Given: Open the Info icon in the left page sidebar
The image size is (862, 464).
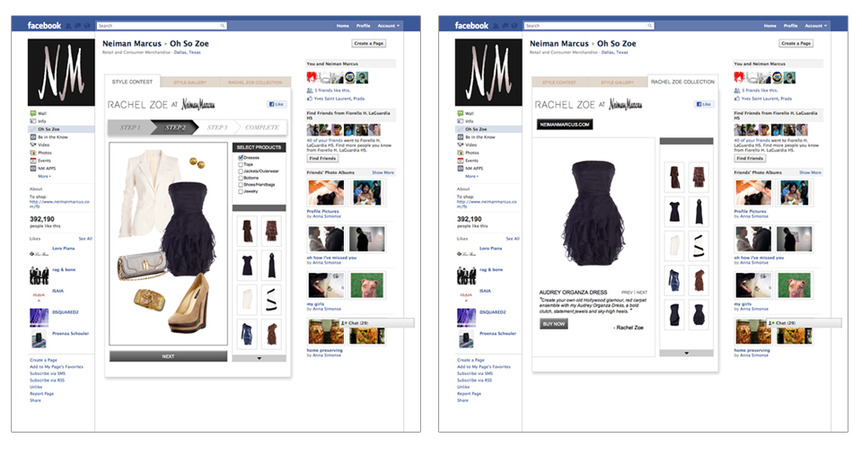Looking at the screenshot, I should pos(33,121).
